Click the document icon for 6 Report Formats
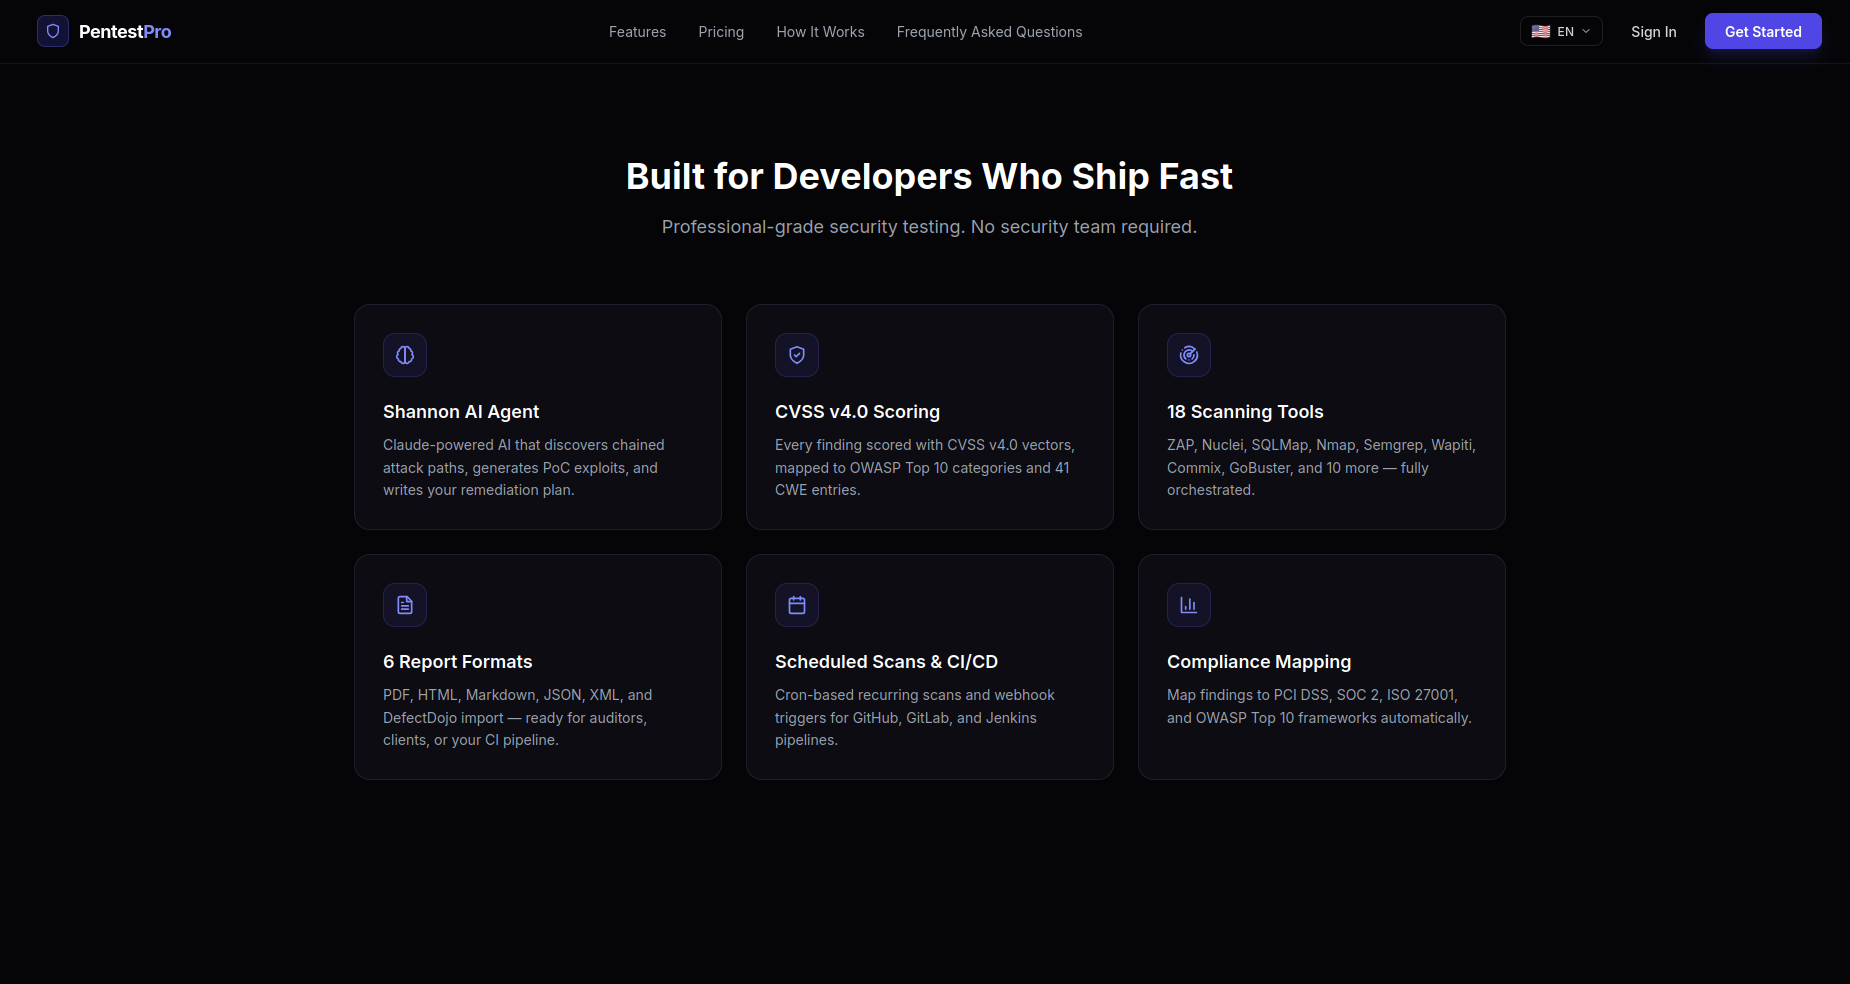Screen dimensions: 1850x984 tap(405, 605)
